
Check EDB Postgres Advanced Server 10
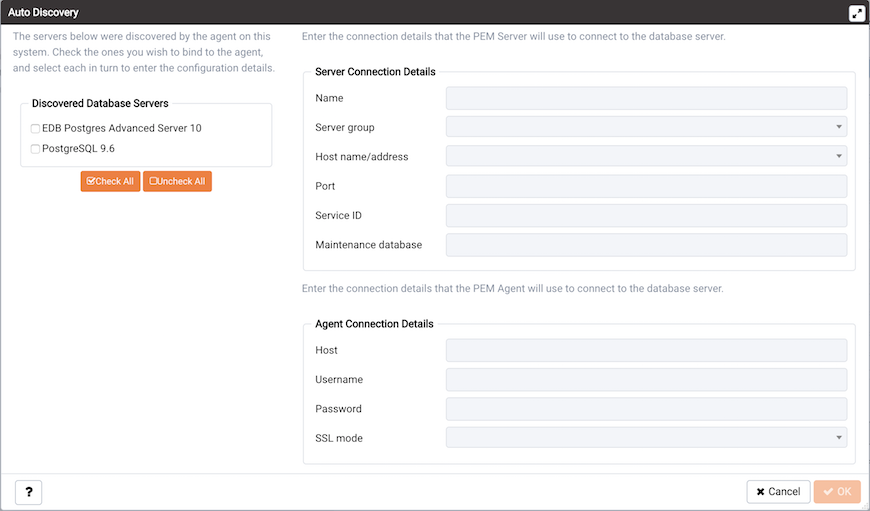click(x=35, y=129)
